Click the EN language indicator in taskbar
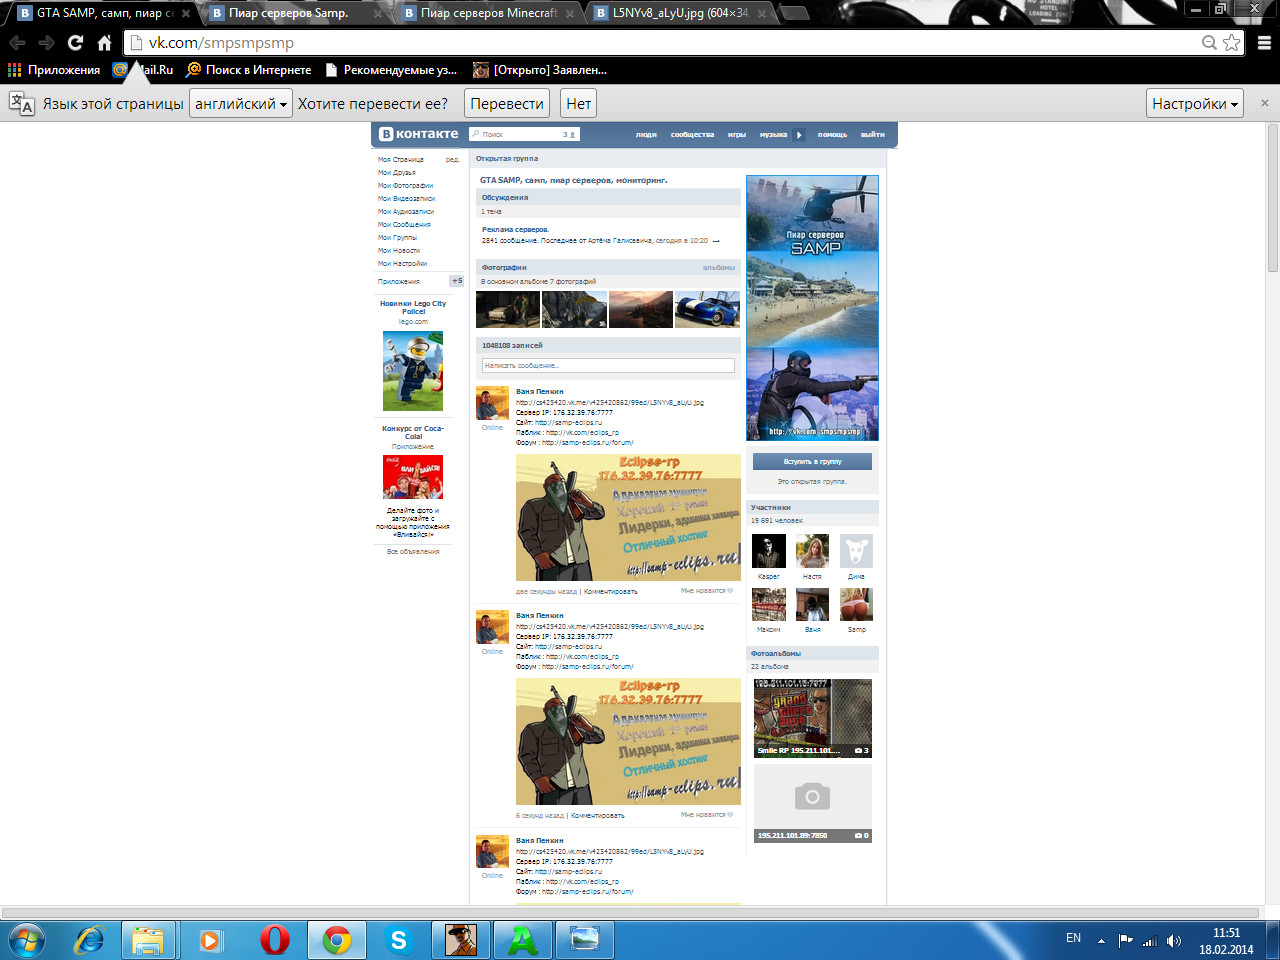 (1073, 938)
